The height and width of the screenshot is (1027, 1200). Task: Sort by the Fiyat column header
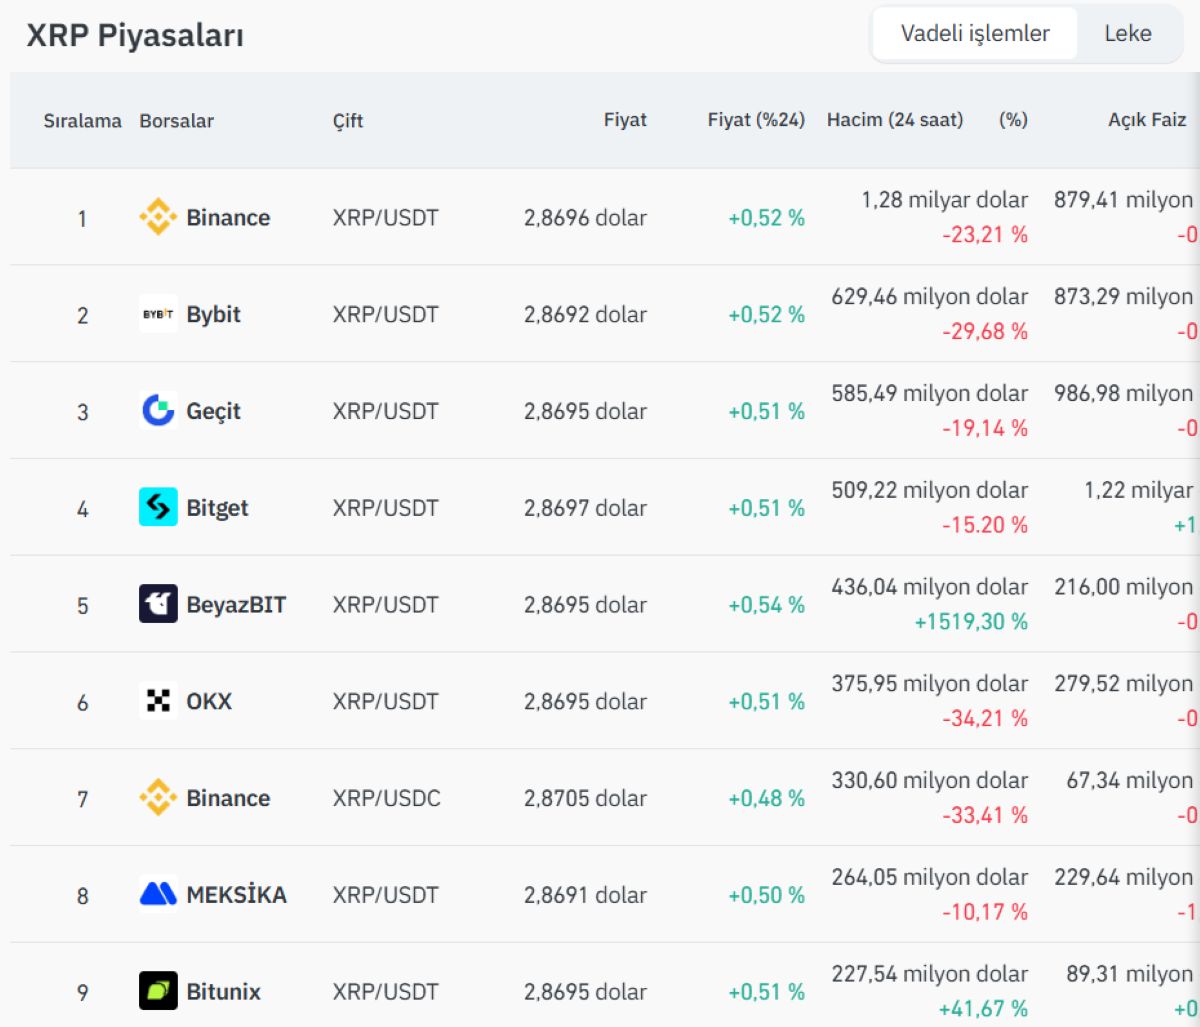click(x=625, y=120)
